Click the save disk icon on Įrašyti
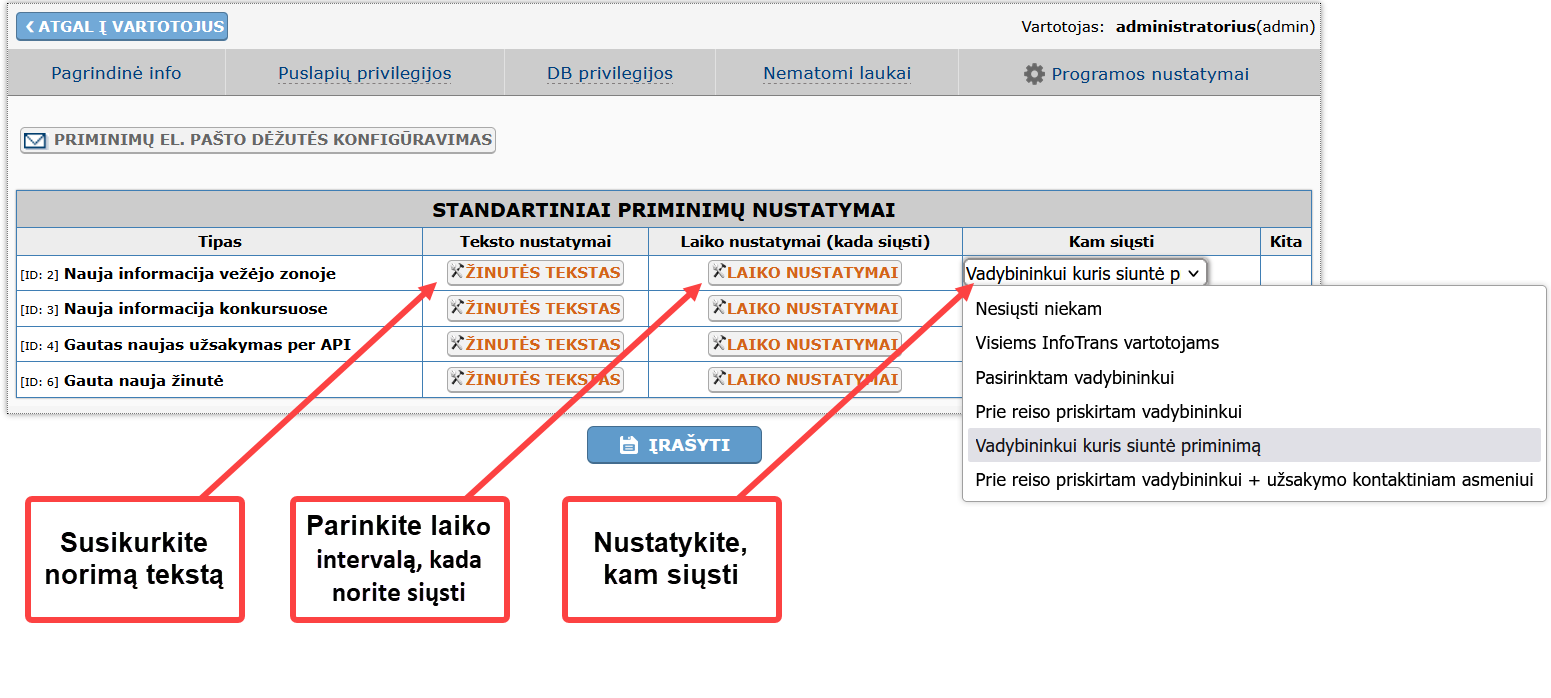 point(629,445)
